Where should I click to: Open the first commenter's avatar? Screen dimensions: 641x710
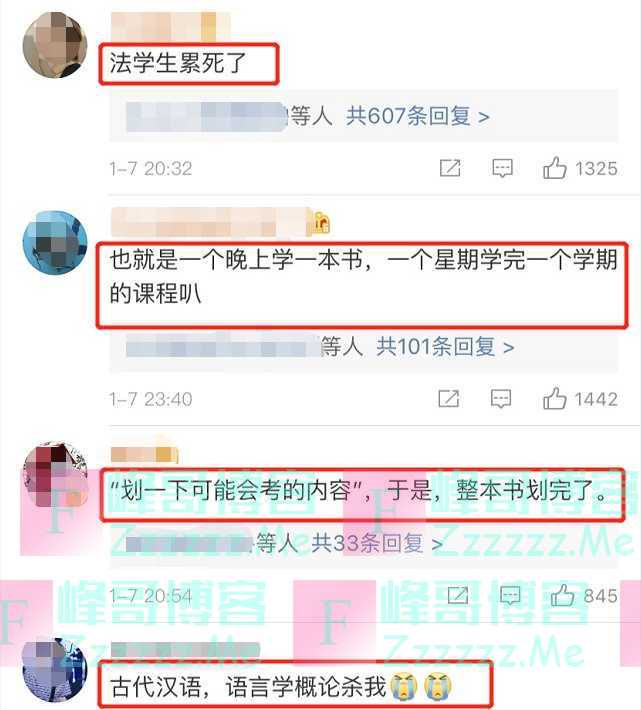click(55, 45)
